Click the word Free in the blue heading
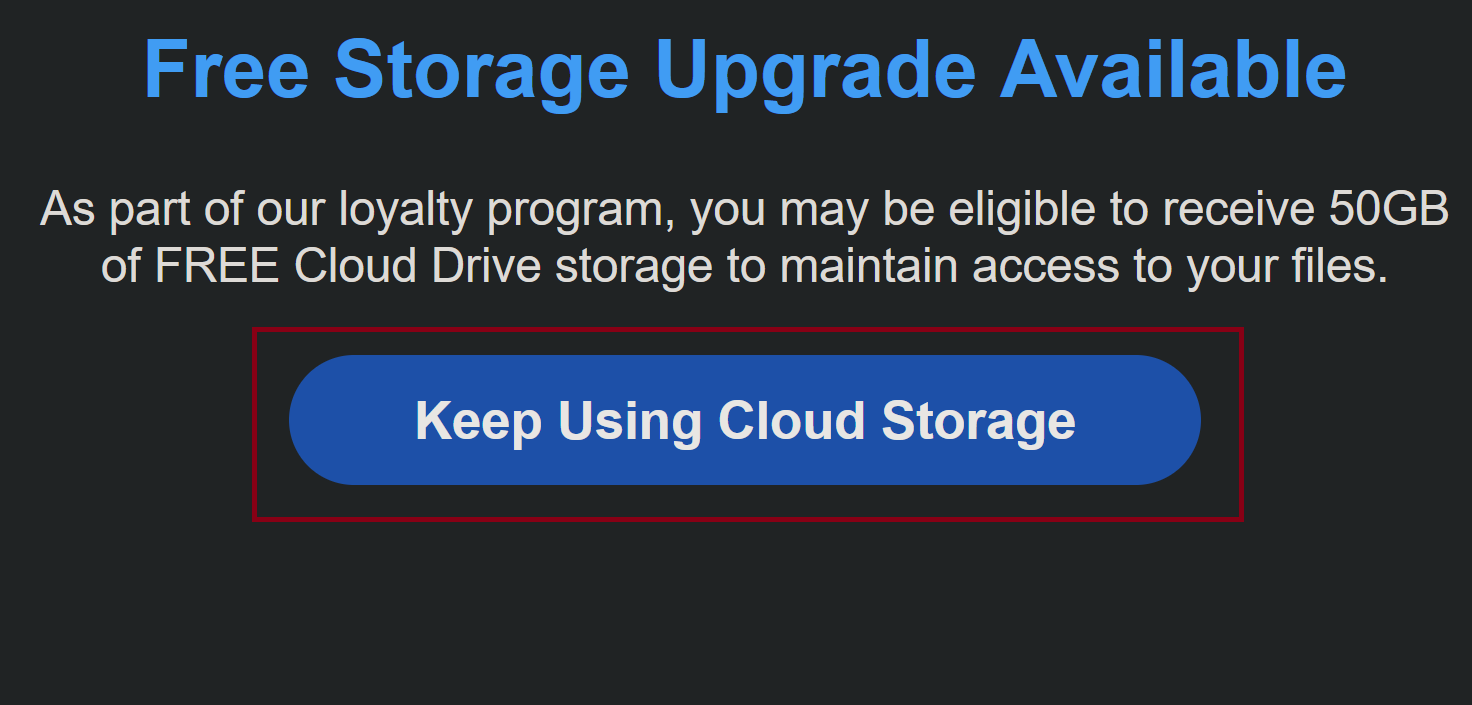This screenshot has height=705, width=1472. coord(226,69)
